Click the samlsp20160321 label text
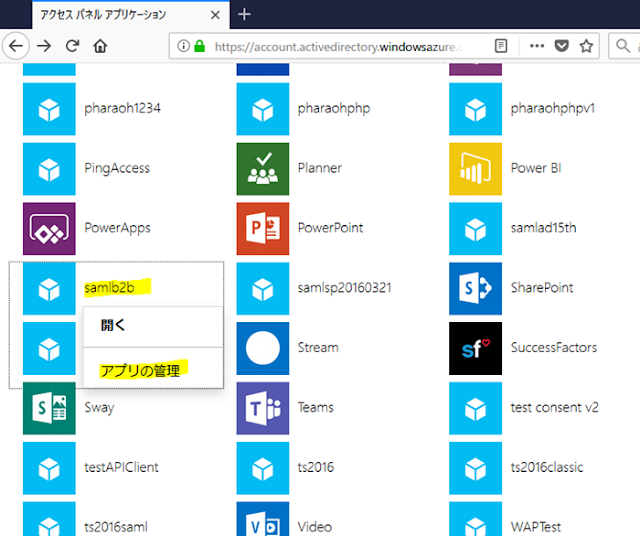640x536 pixels. point(344,288)
